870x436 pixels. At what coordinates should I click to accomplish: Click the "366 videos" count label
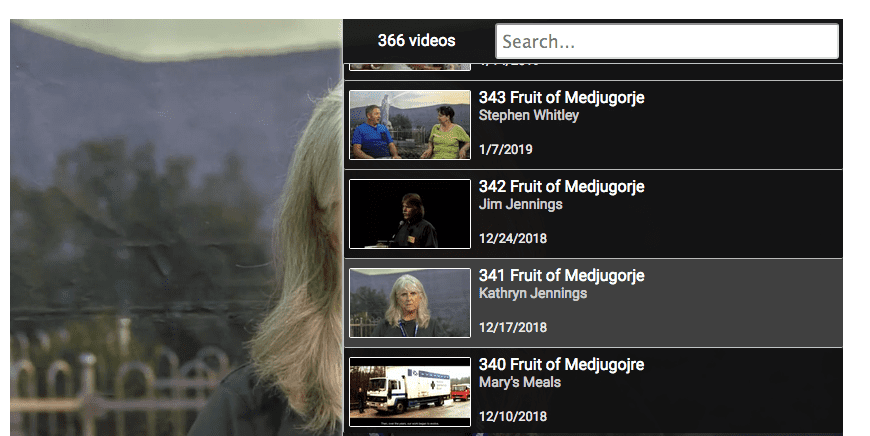point(416,40)
